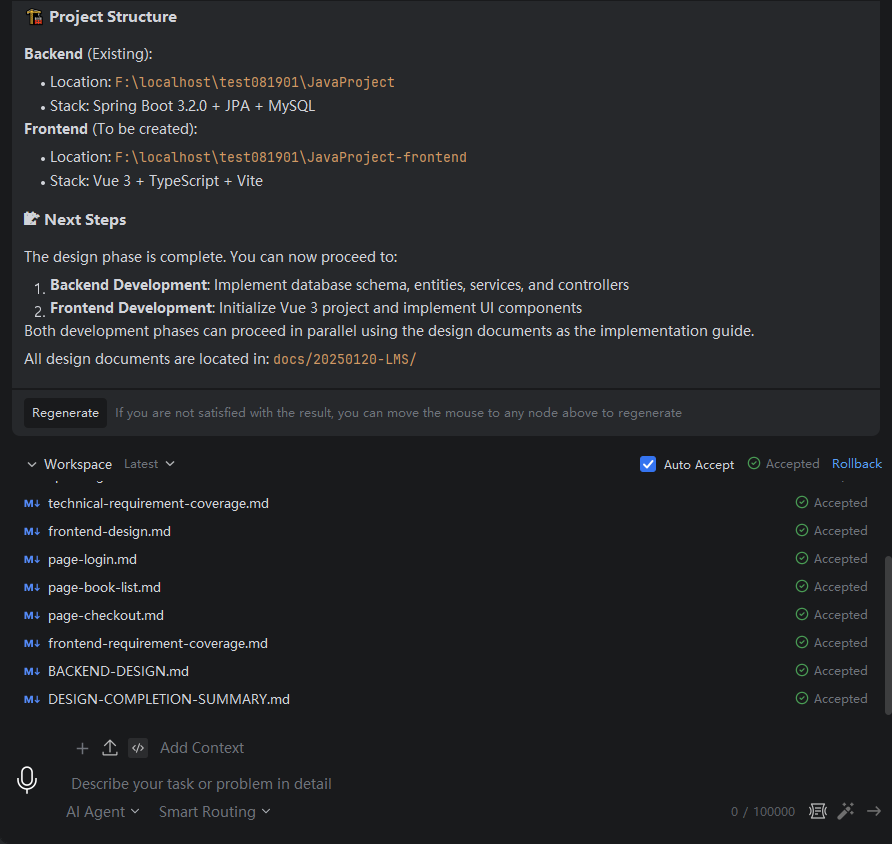Click markdown icon for page-login.md
892x844 pixels.
pos(32,560)
